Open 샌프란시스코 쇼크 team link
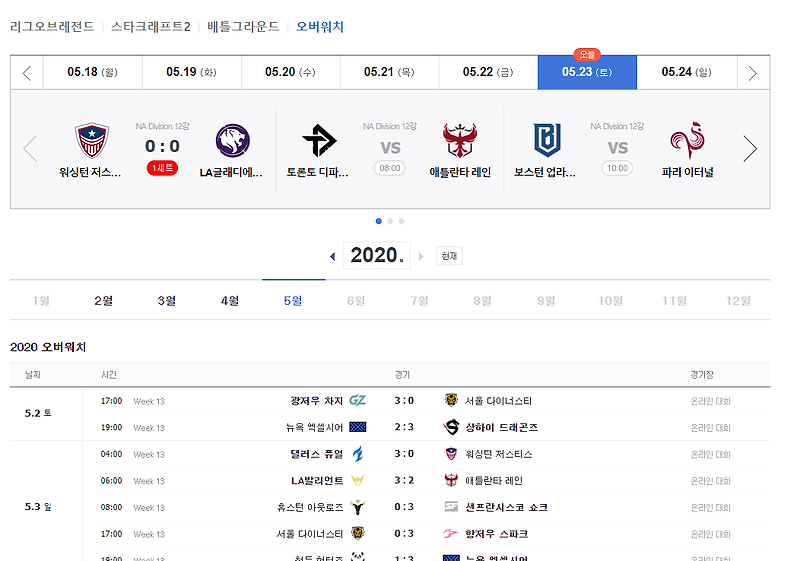800x561 pixels. click(x=507, y=507)
